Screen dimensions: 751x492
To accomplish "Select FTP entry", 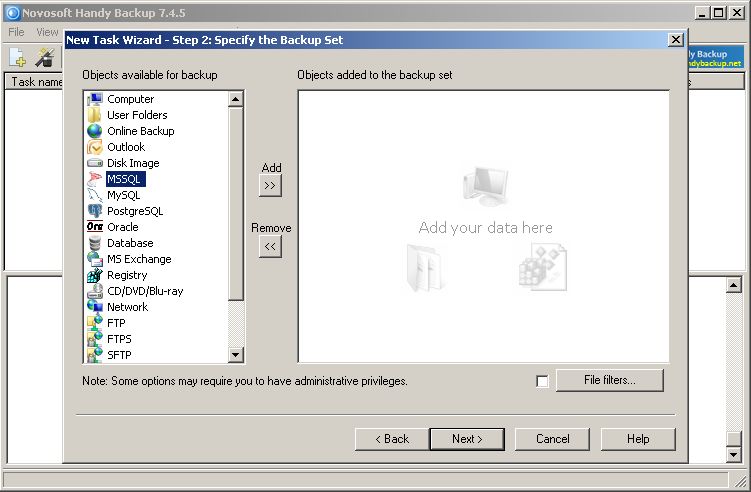I will [116, 323].
